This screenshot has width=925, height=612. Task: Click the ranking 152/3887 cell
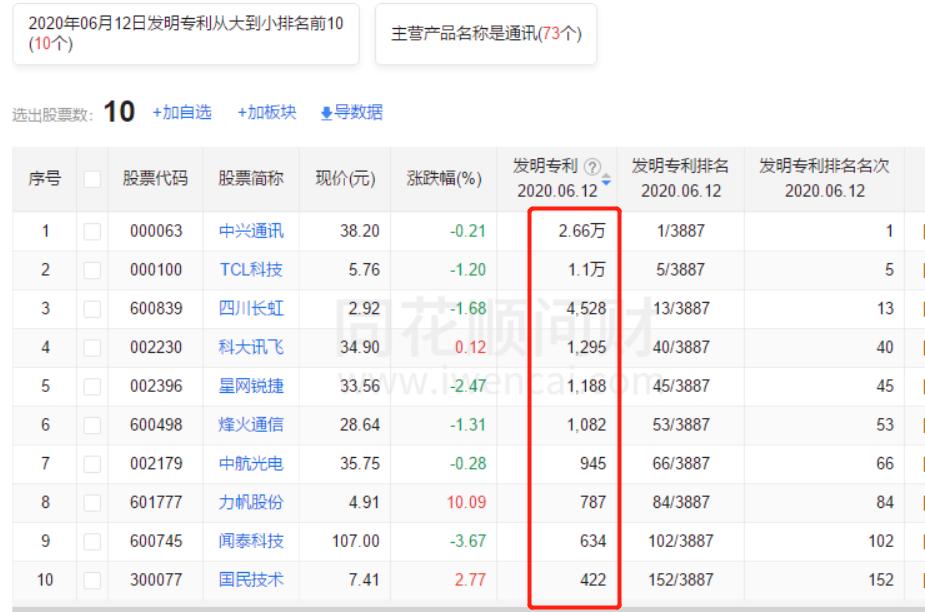coord(681,580)
